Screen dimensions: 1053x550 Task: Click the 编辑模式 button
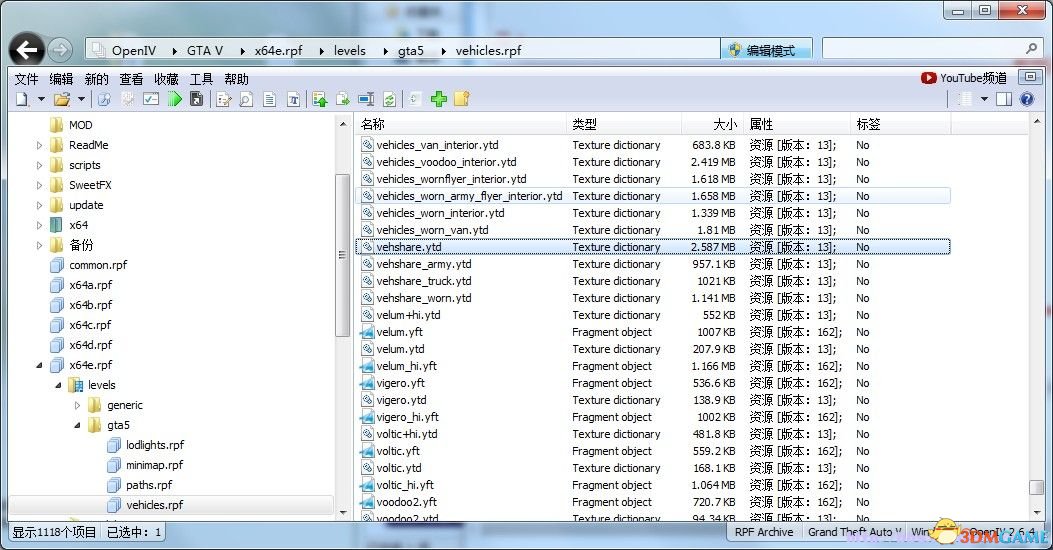(x=766, y=50)
